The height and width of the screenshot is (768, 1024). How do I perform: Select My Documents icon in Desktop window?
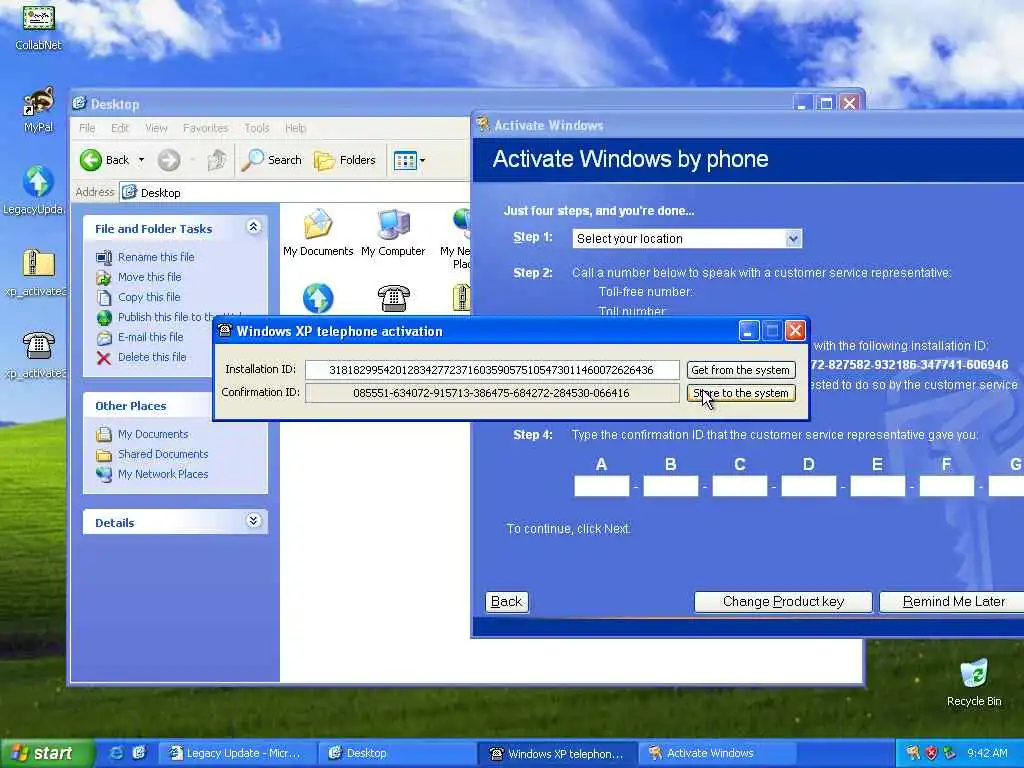point(318,232)
